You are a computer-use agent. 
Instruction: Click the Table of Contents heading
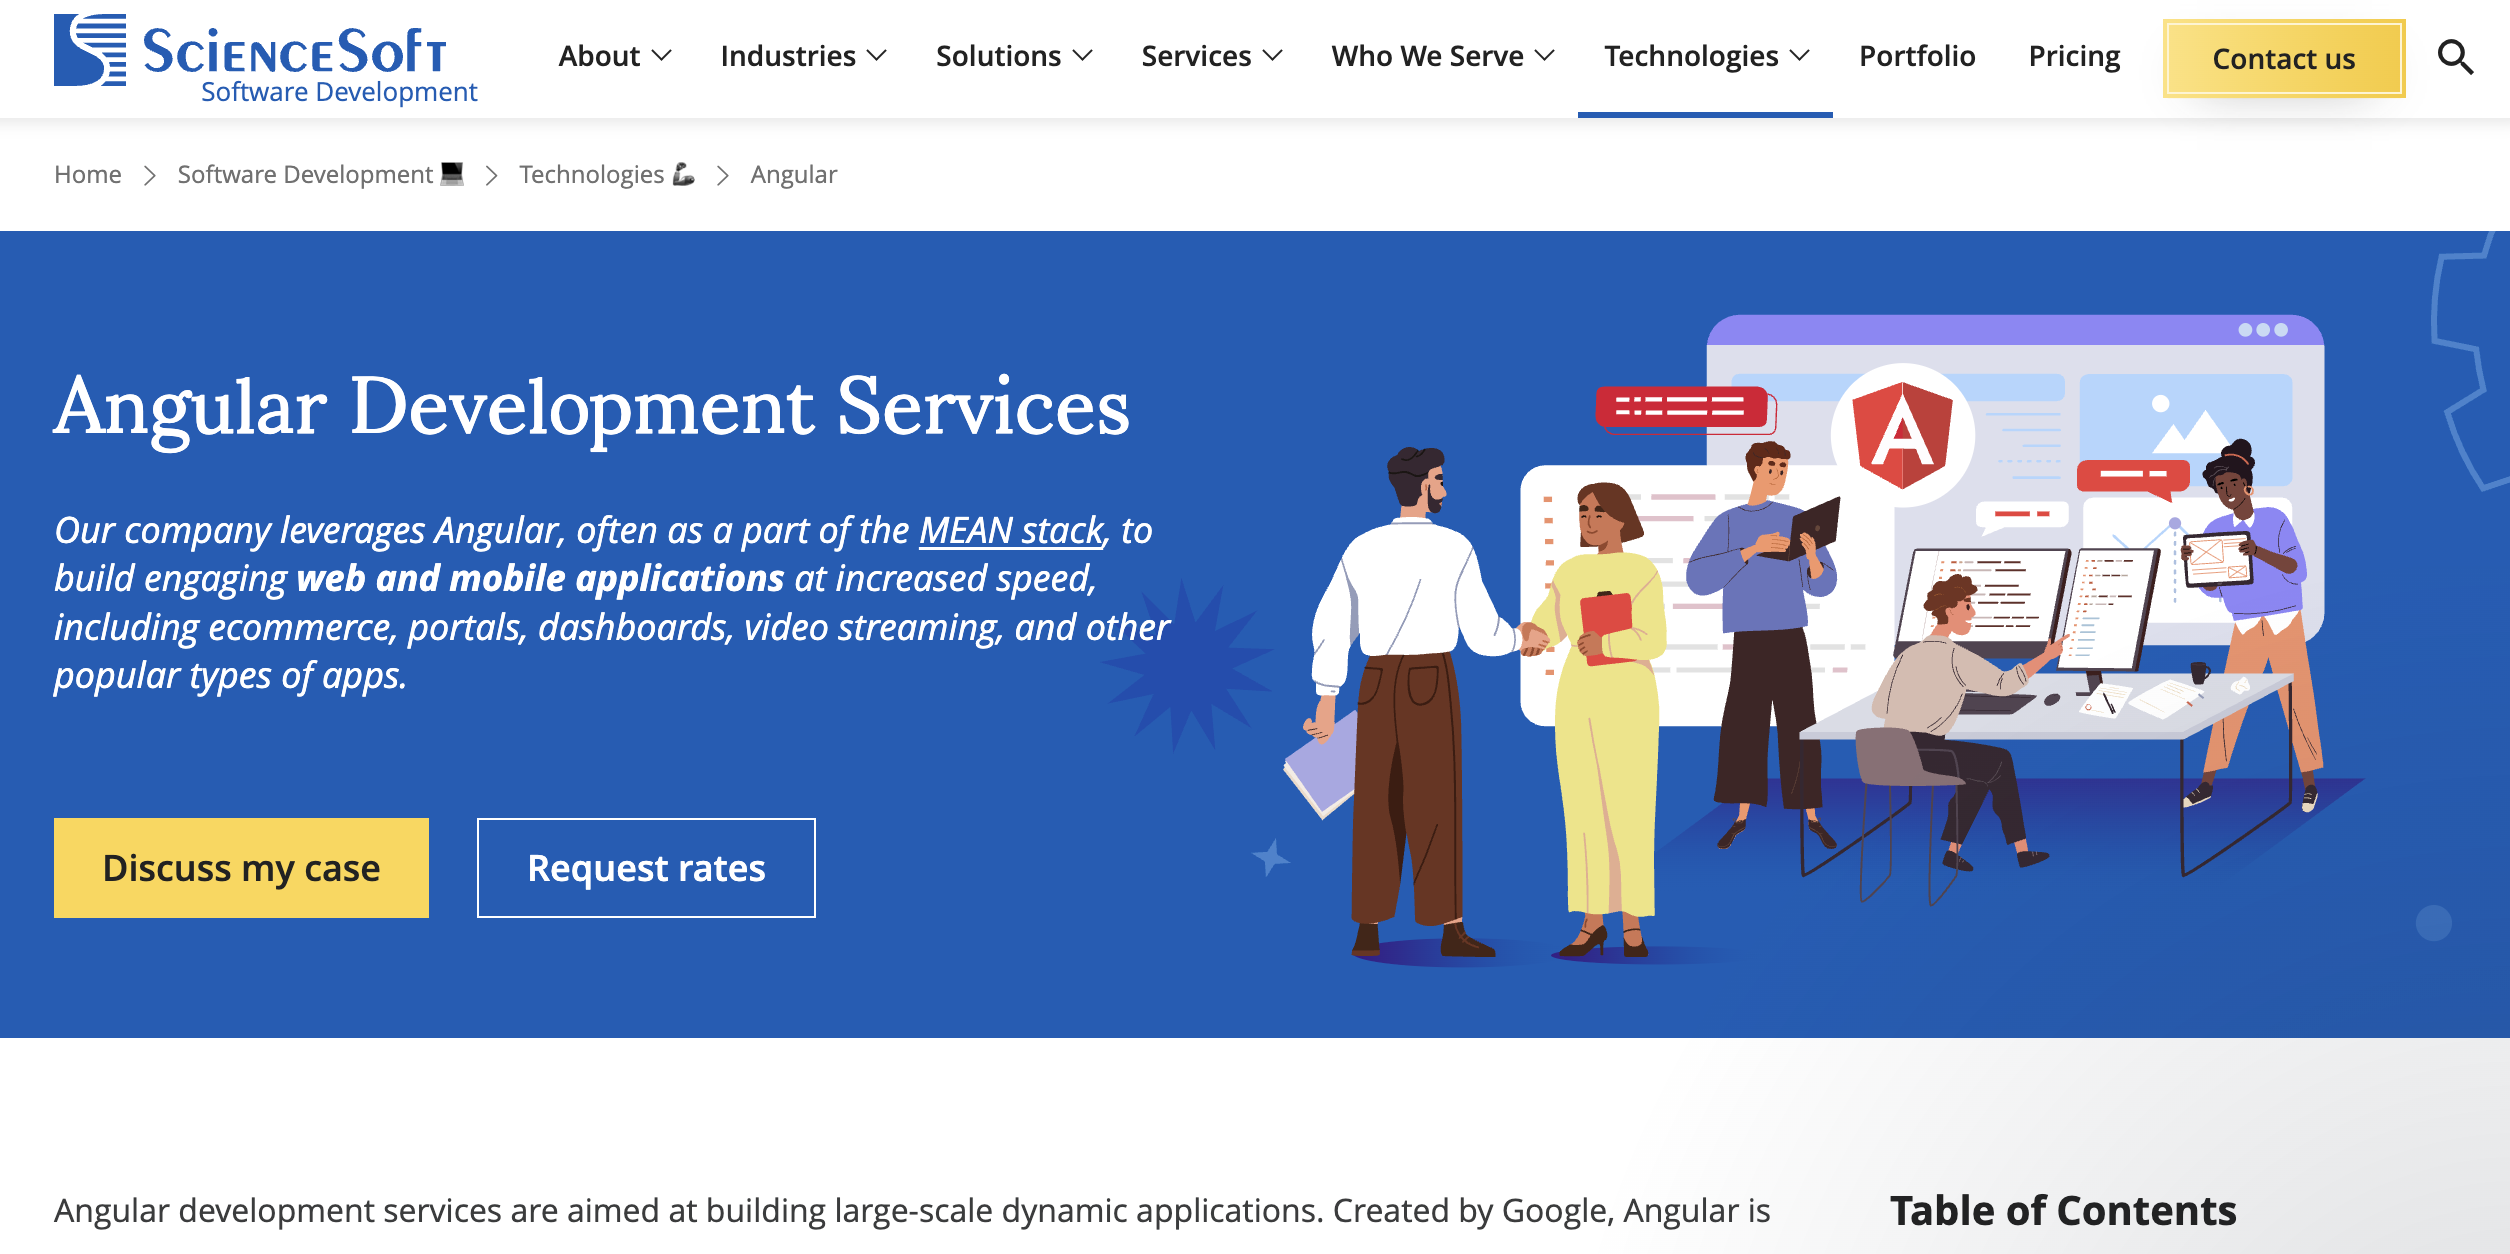coord(2063,1211)
